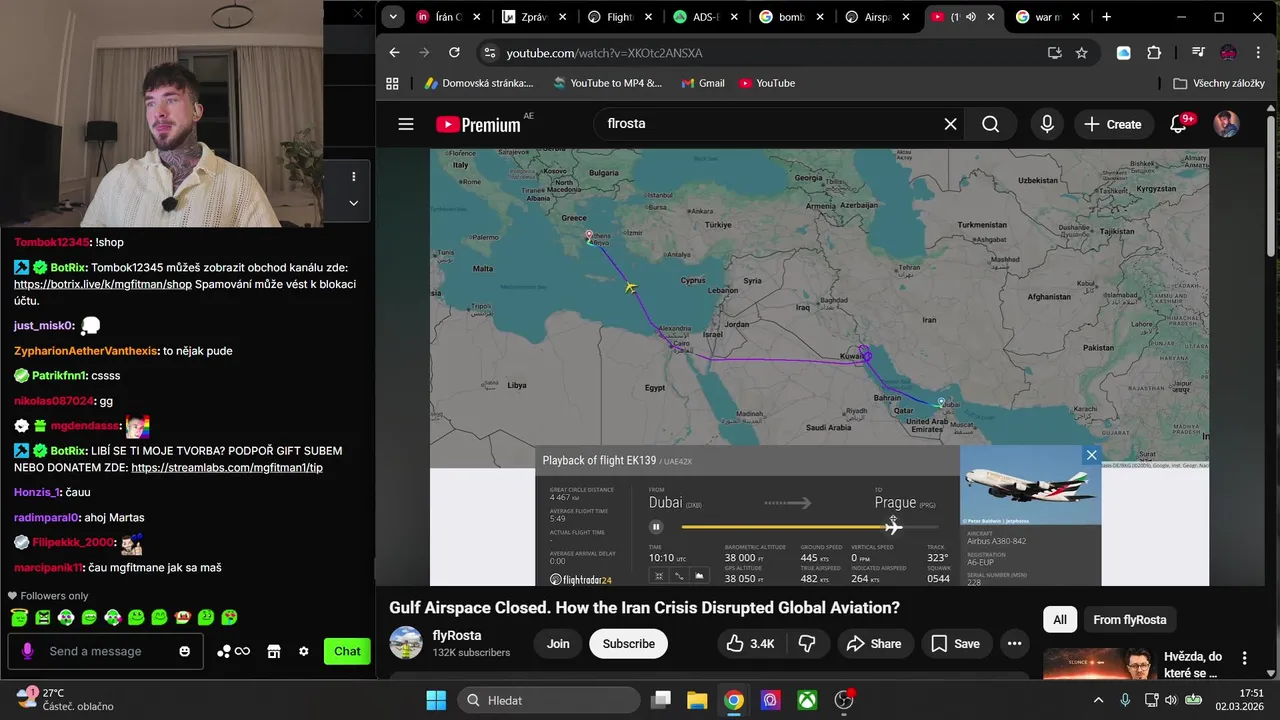Screen dimensions: 1280x720
Task: Open a new Chrome tab
Action: pyautogui.click(x=1106, y=17)
